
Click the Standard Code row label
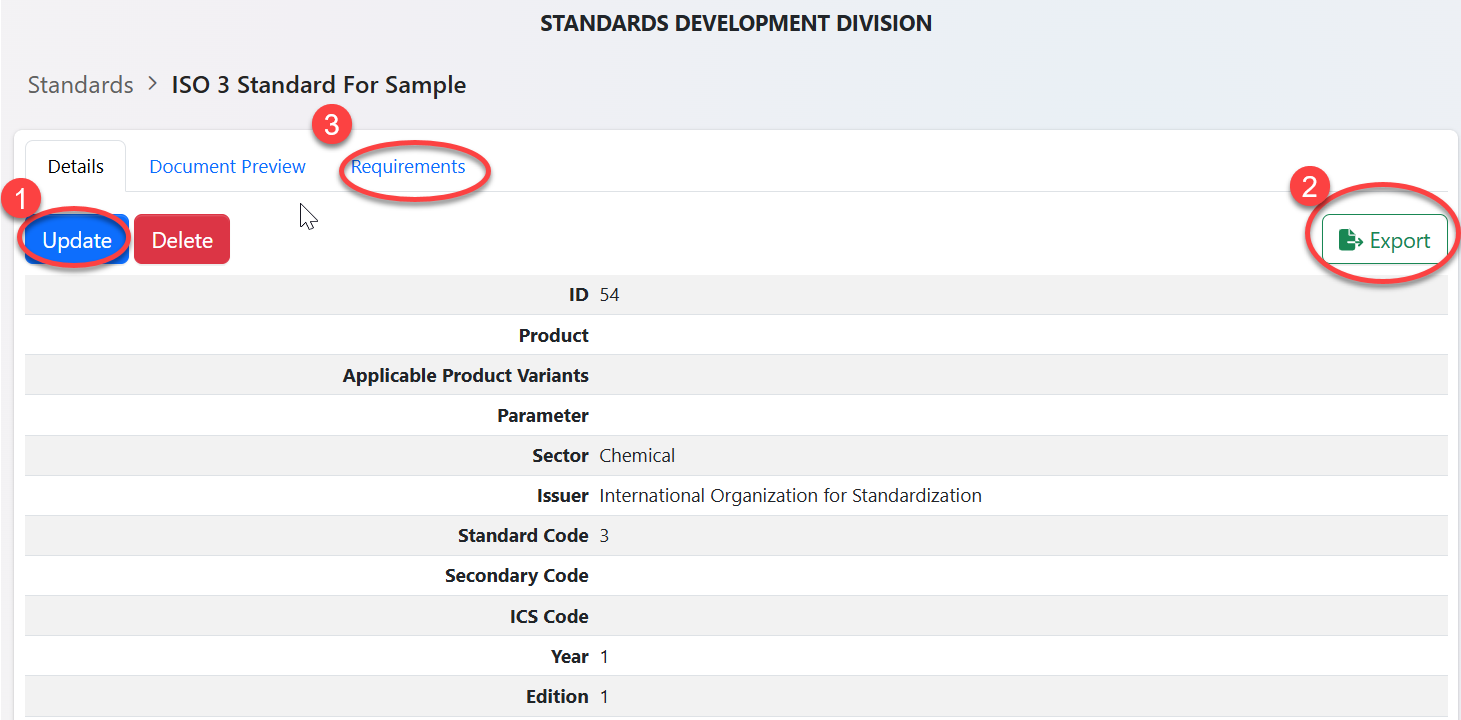pos(522,536)
